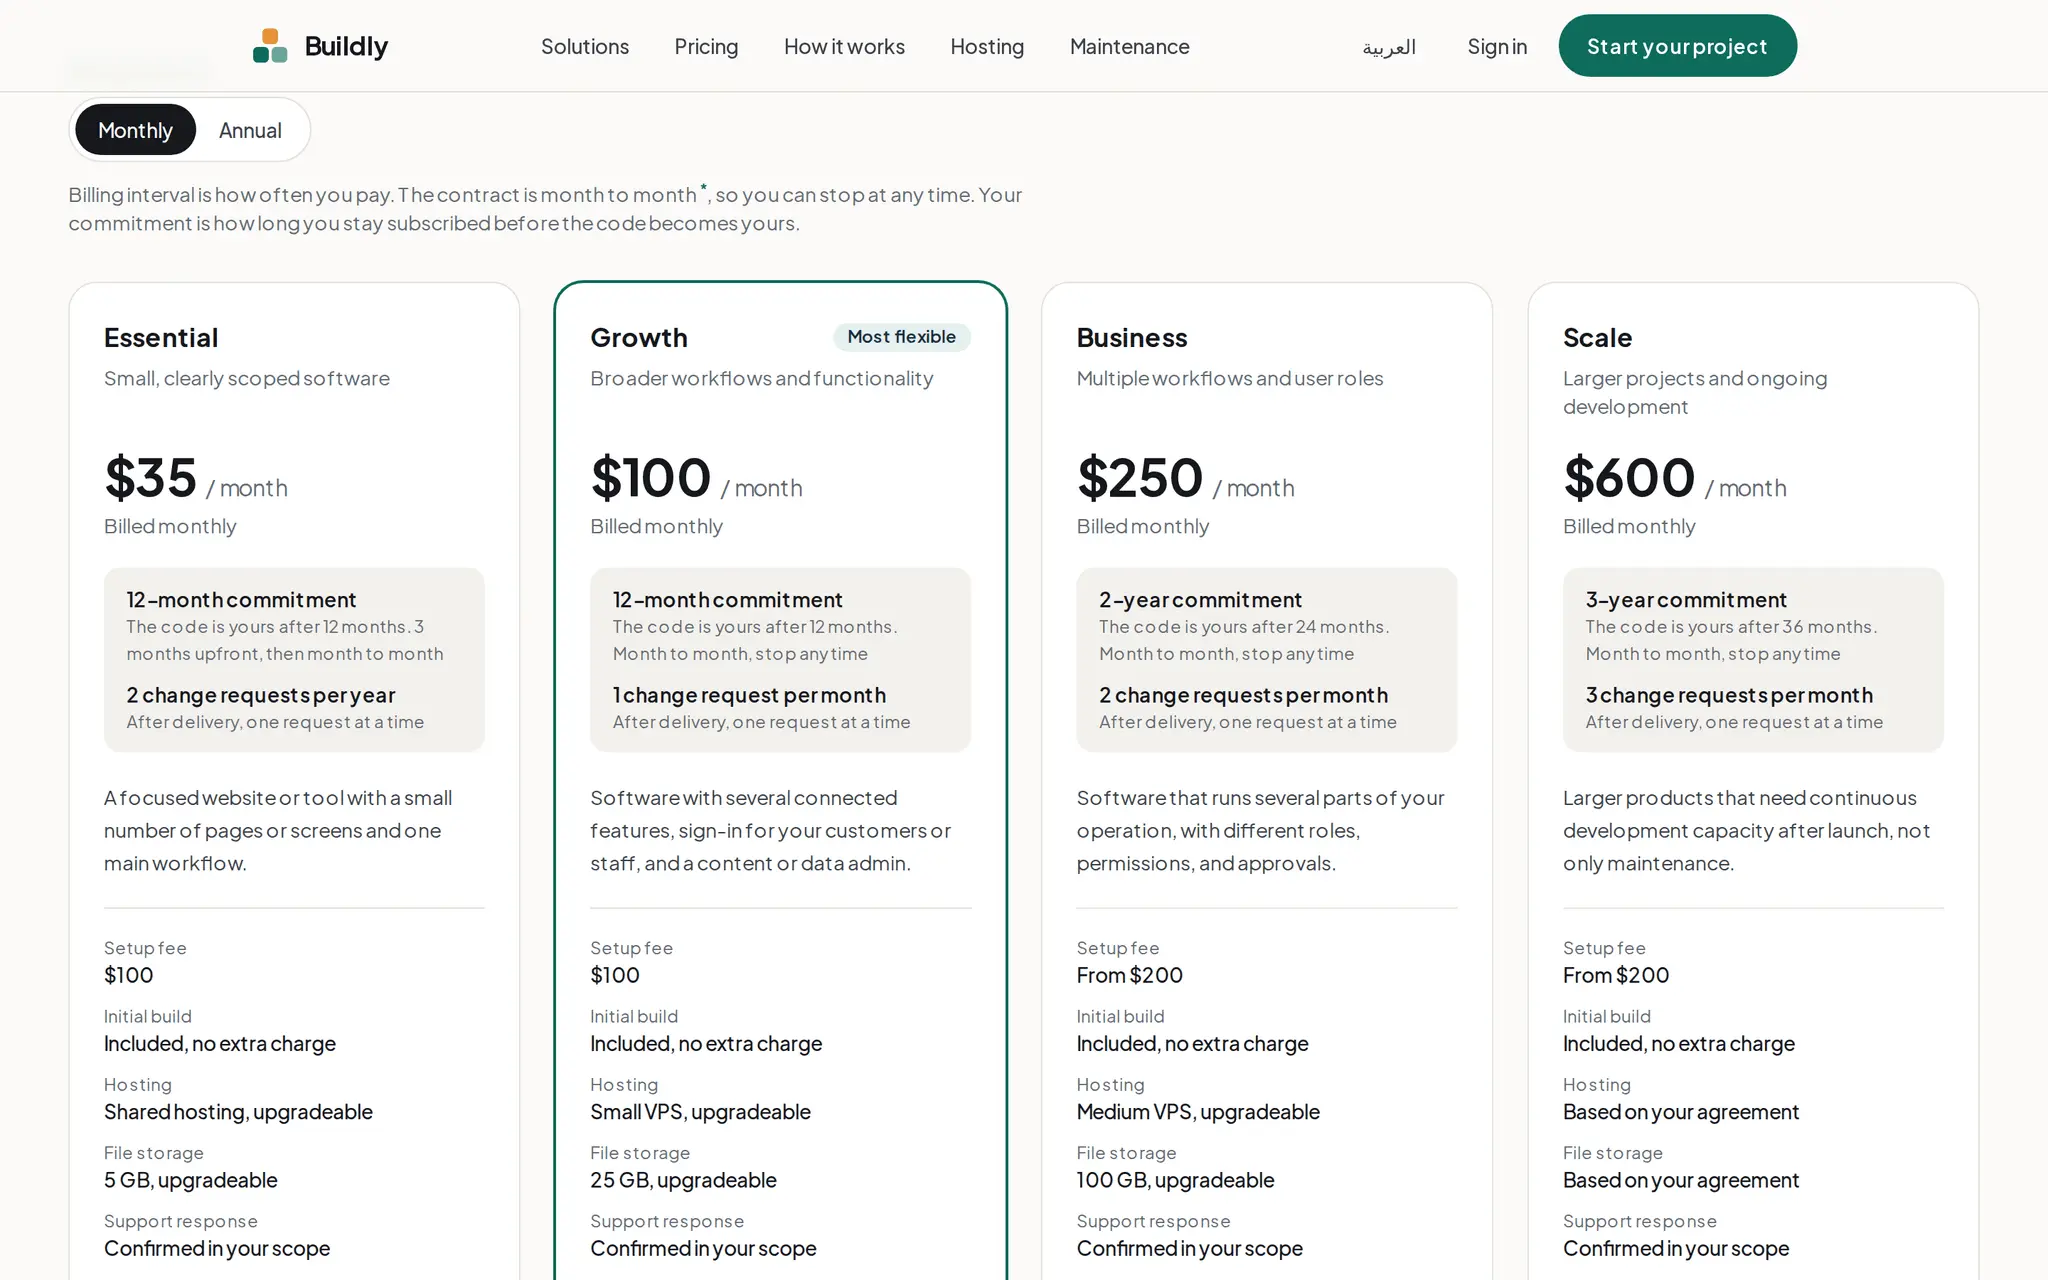Click the $250 price on Business
Viewport: 2048px width, 1280px height.
pyautogui.click(x=1139, y=478)
